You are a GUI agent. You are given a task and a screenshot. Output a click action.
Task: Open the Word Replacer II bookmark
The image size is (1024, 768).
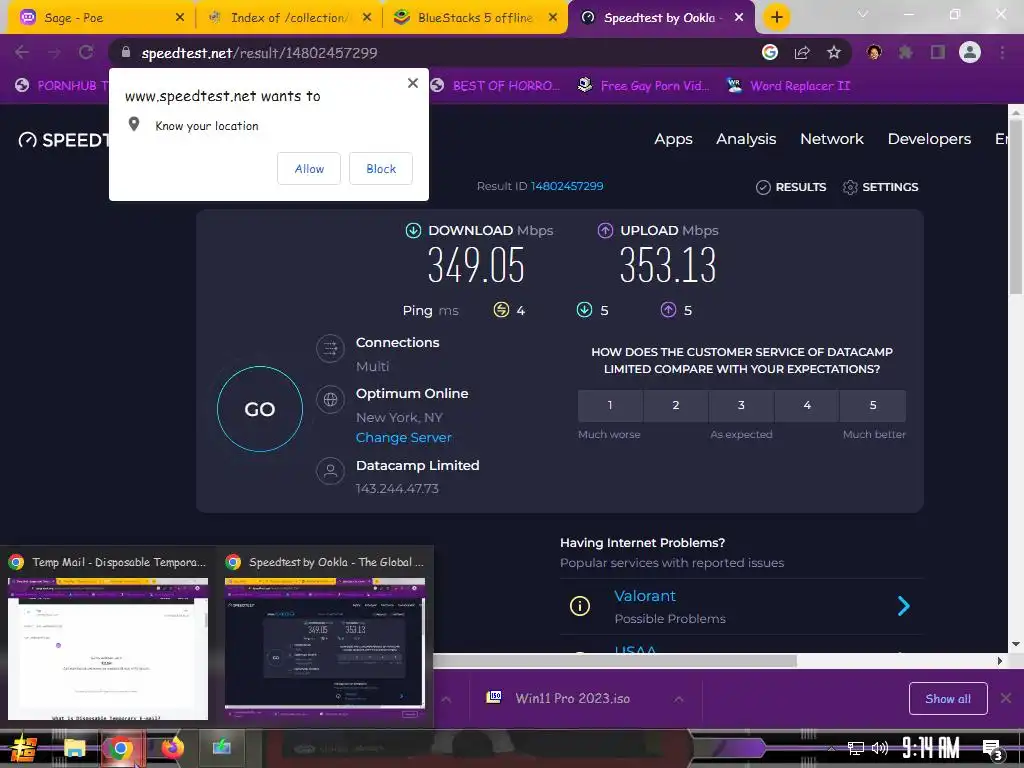[x=788, y=86]
